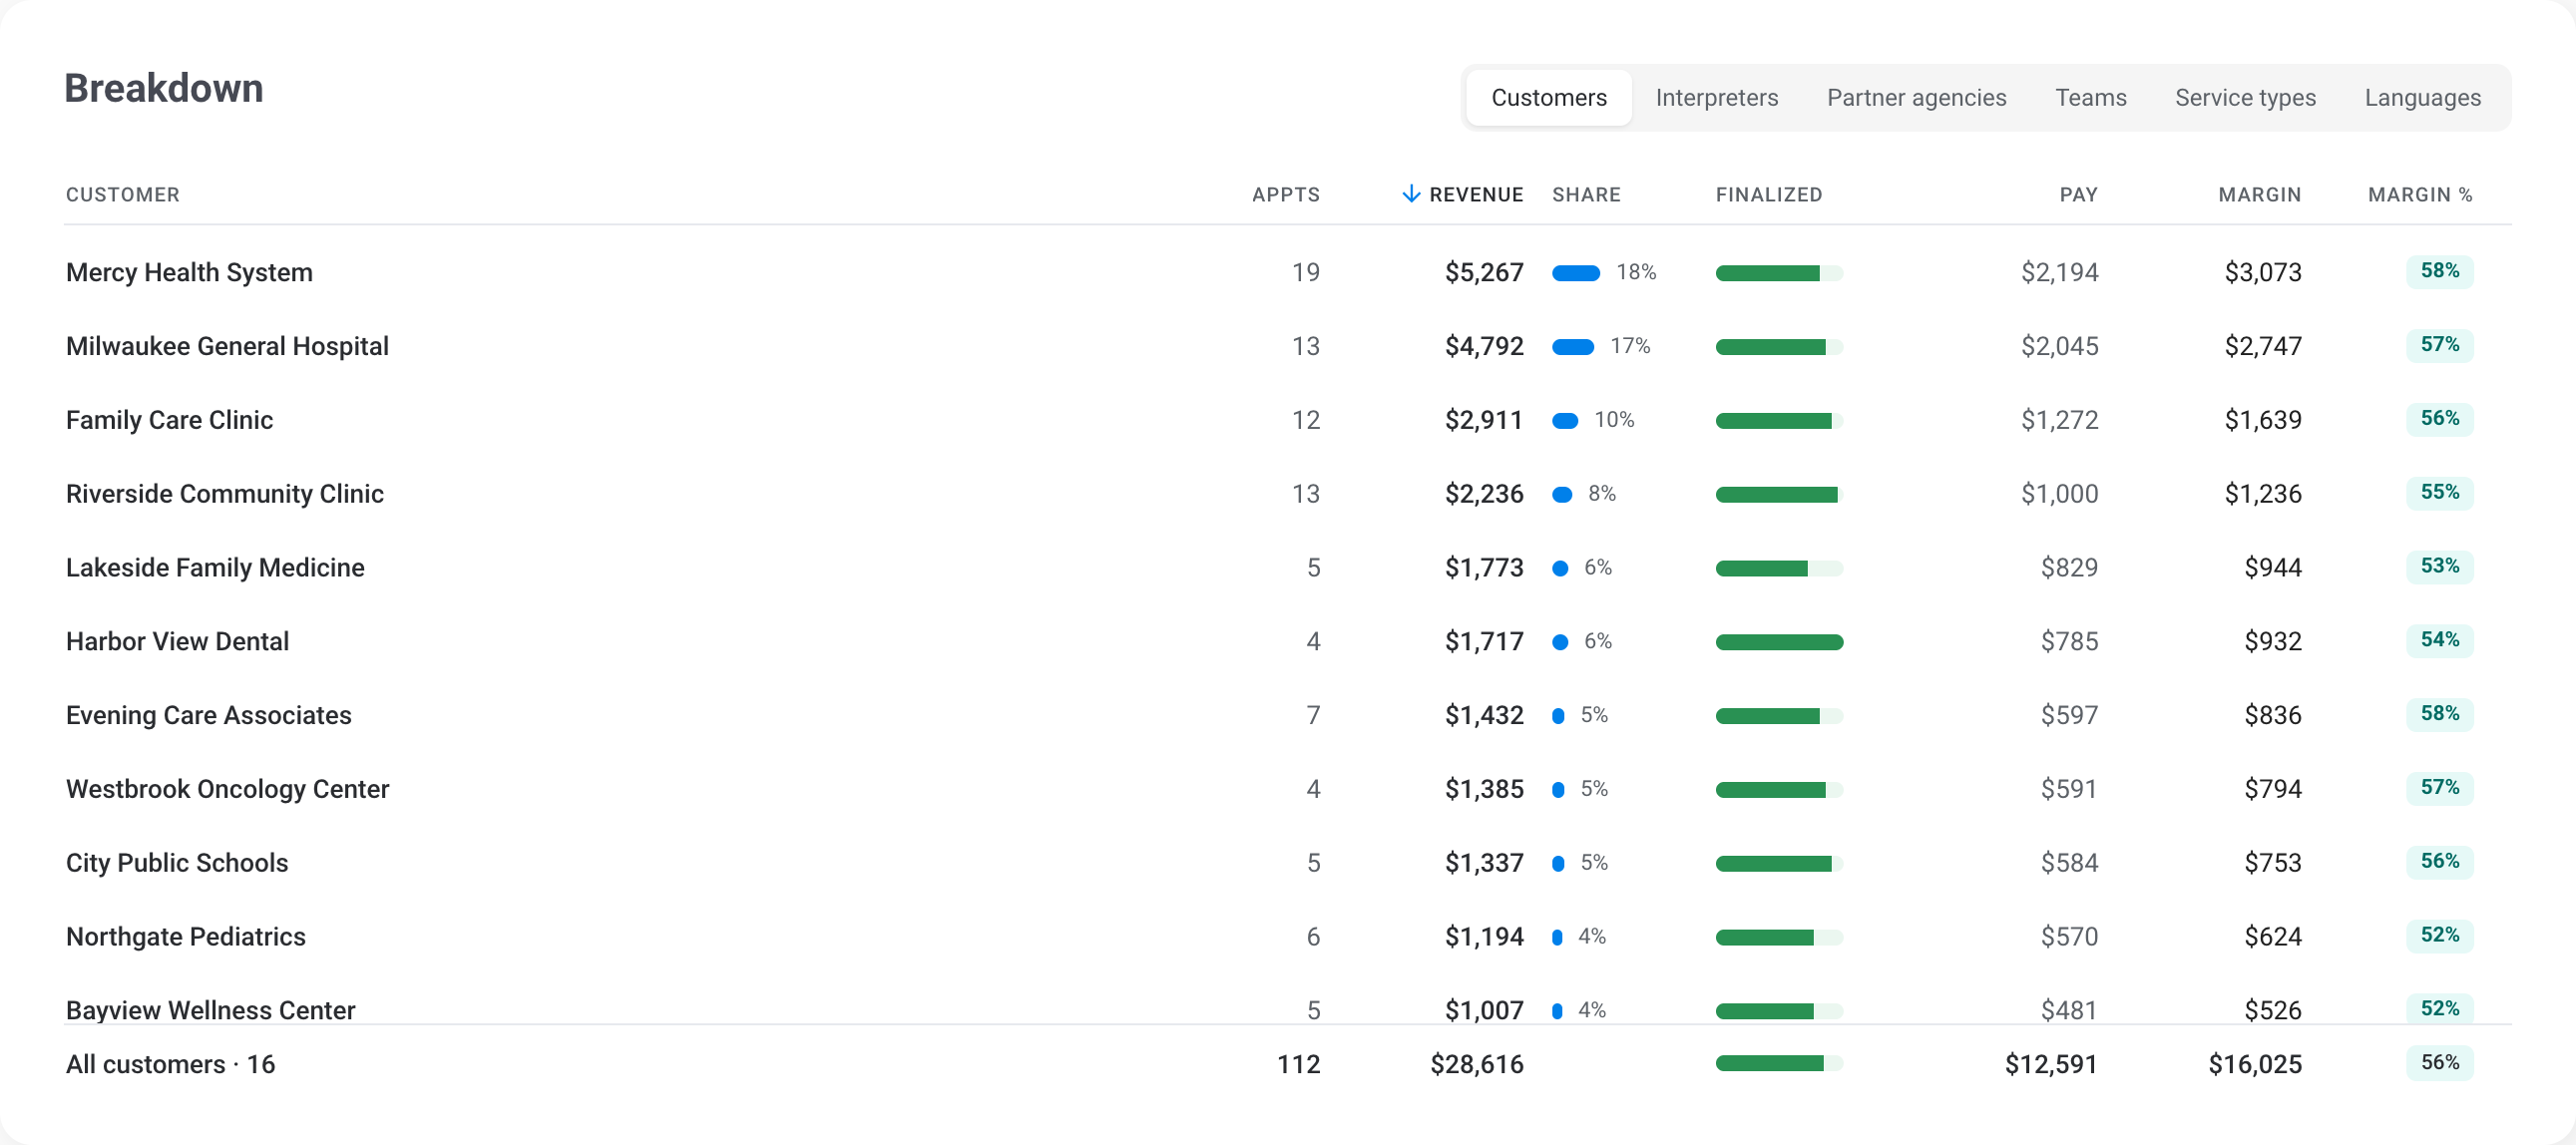The width and height of the screenshot is (2576, 1145).
Task: Click the $16,025 total margin value
Action: (x=2255, y=1064)
